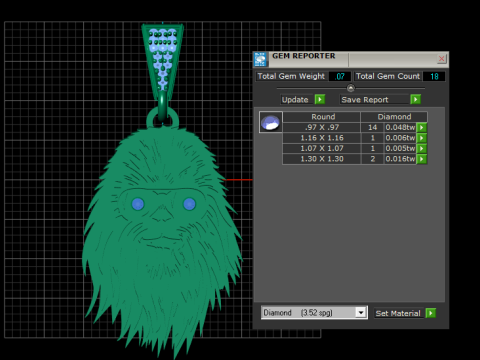Click the 0.048tw weight cell

point(400,127)
